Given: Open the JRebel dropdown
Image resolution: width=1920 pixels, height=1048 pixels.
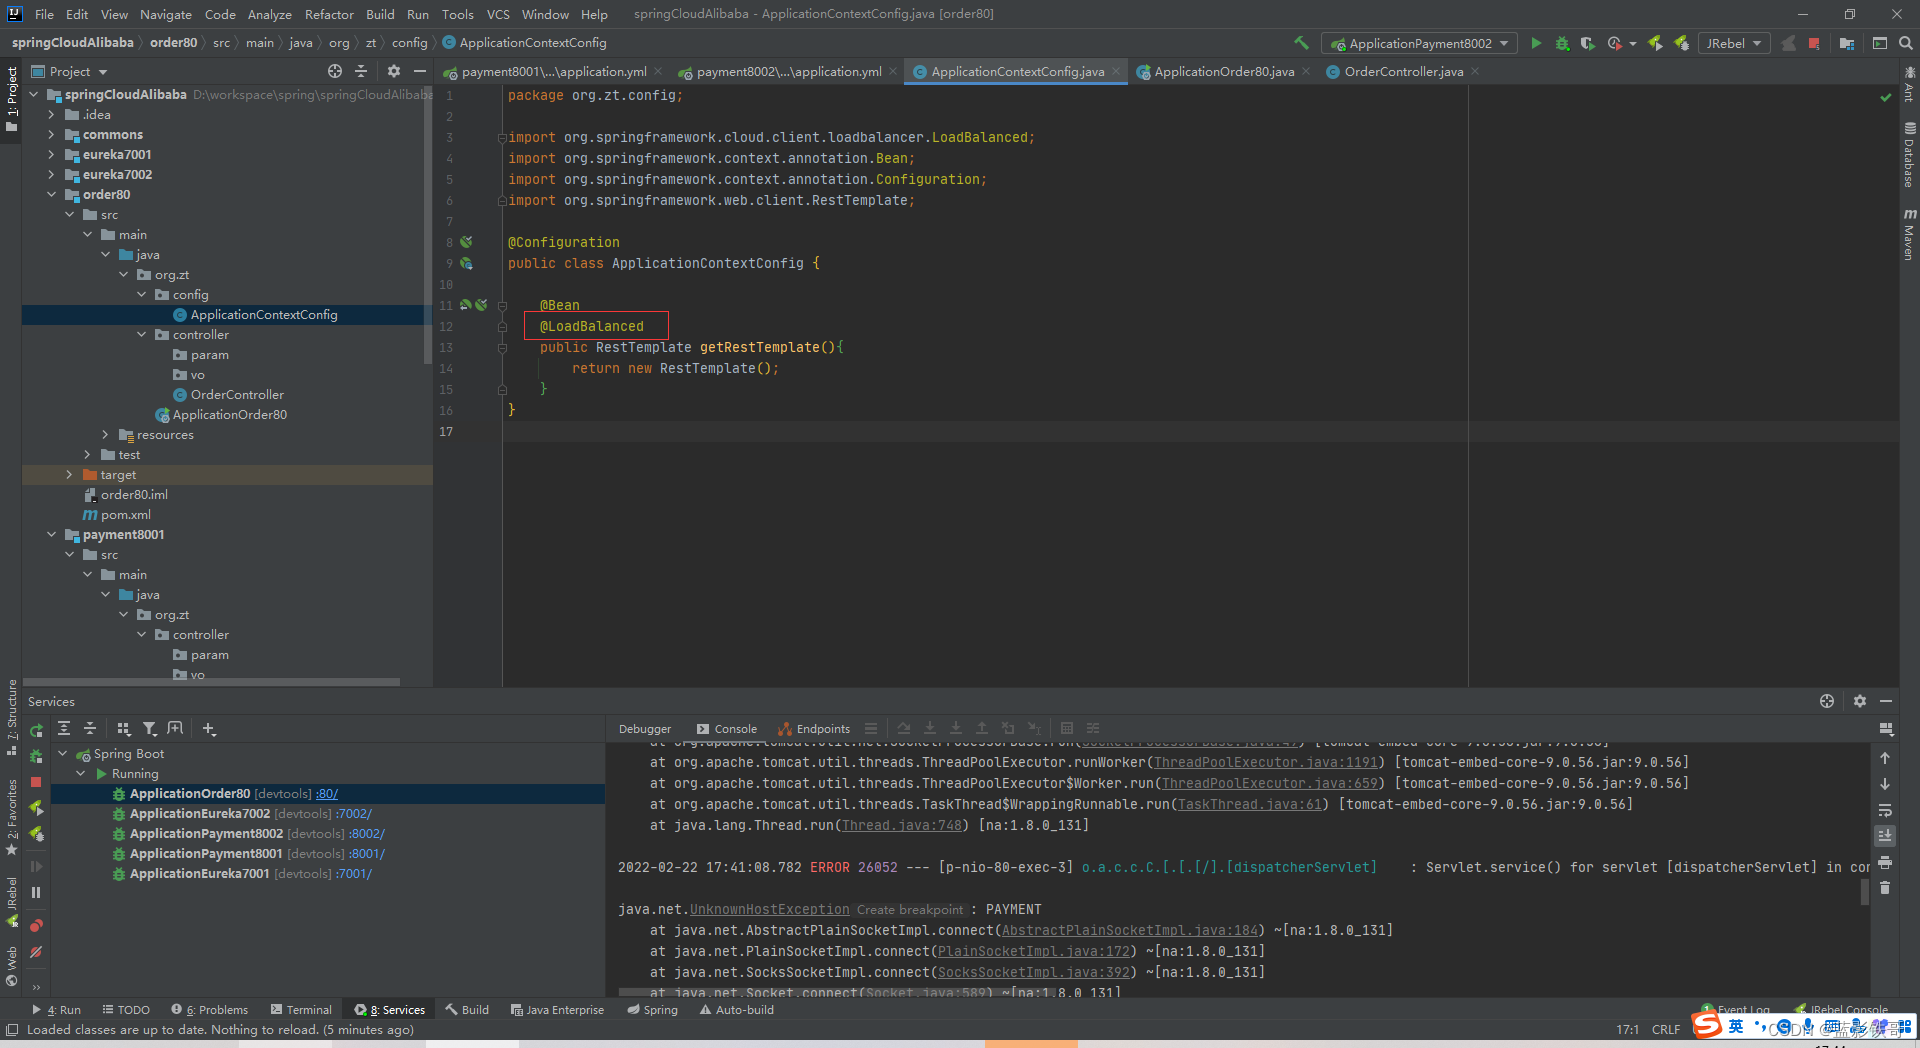Looking at the screenshot, I should click(x=1734, y=43).
